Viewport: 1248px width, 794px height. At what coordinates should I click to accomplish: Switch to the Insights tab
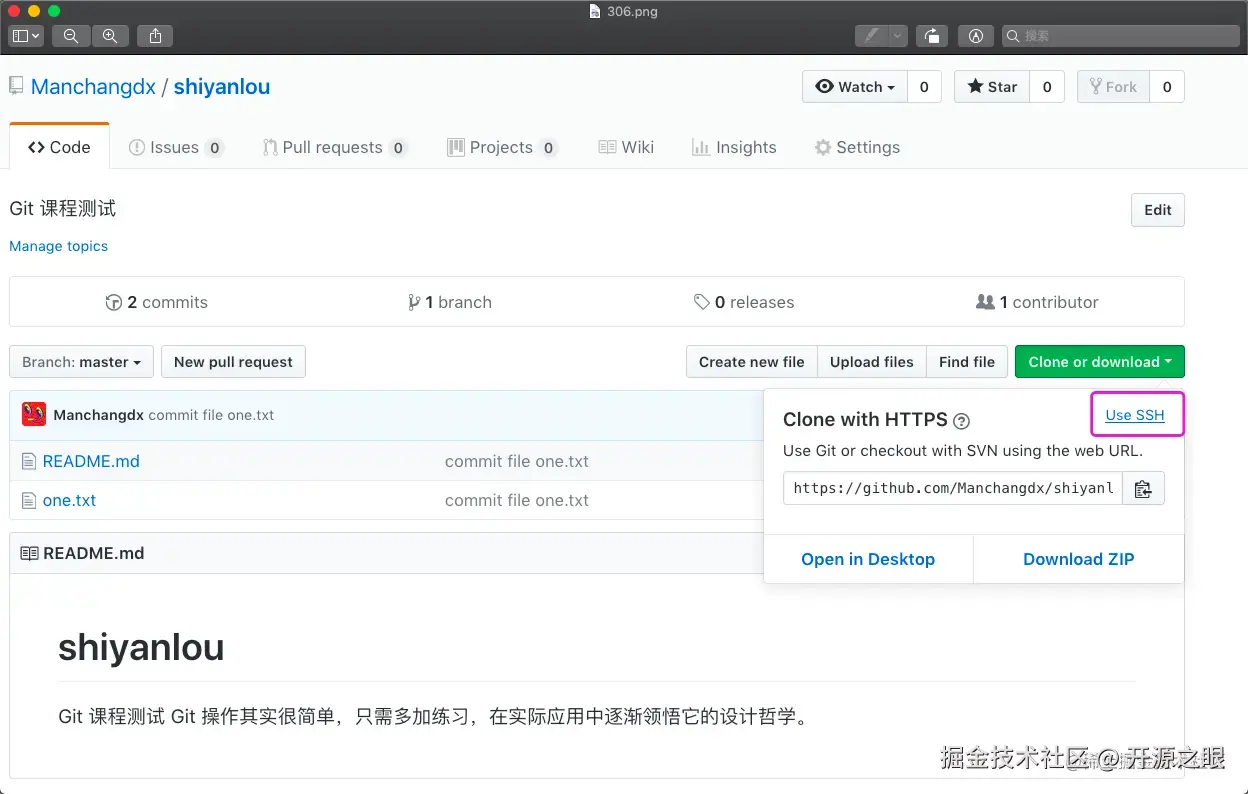click(x=734, y=147)
